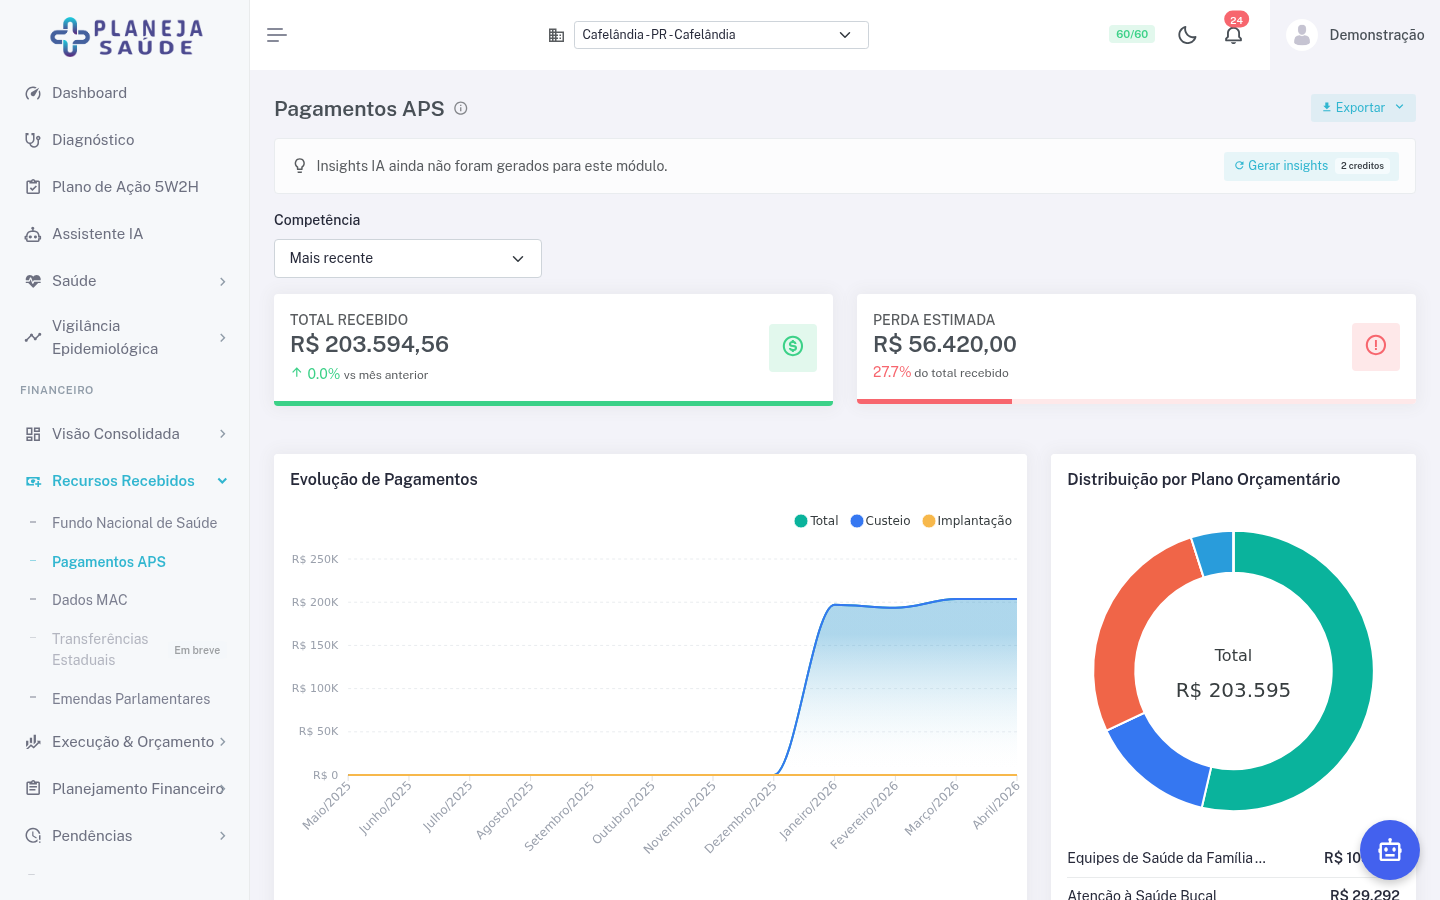Click the 60/60 credits badge
The width and height of the screenshot is (1440, 900).
(1132, 34)
